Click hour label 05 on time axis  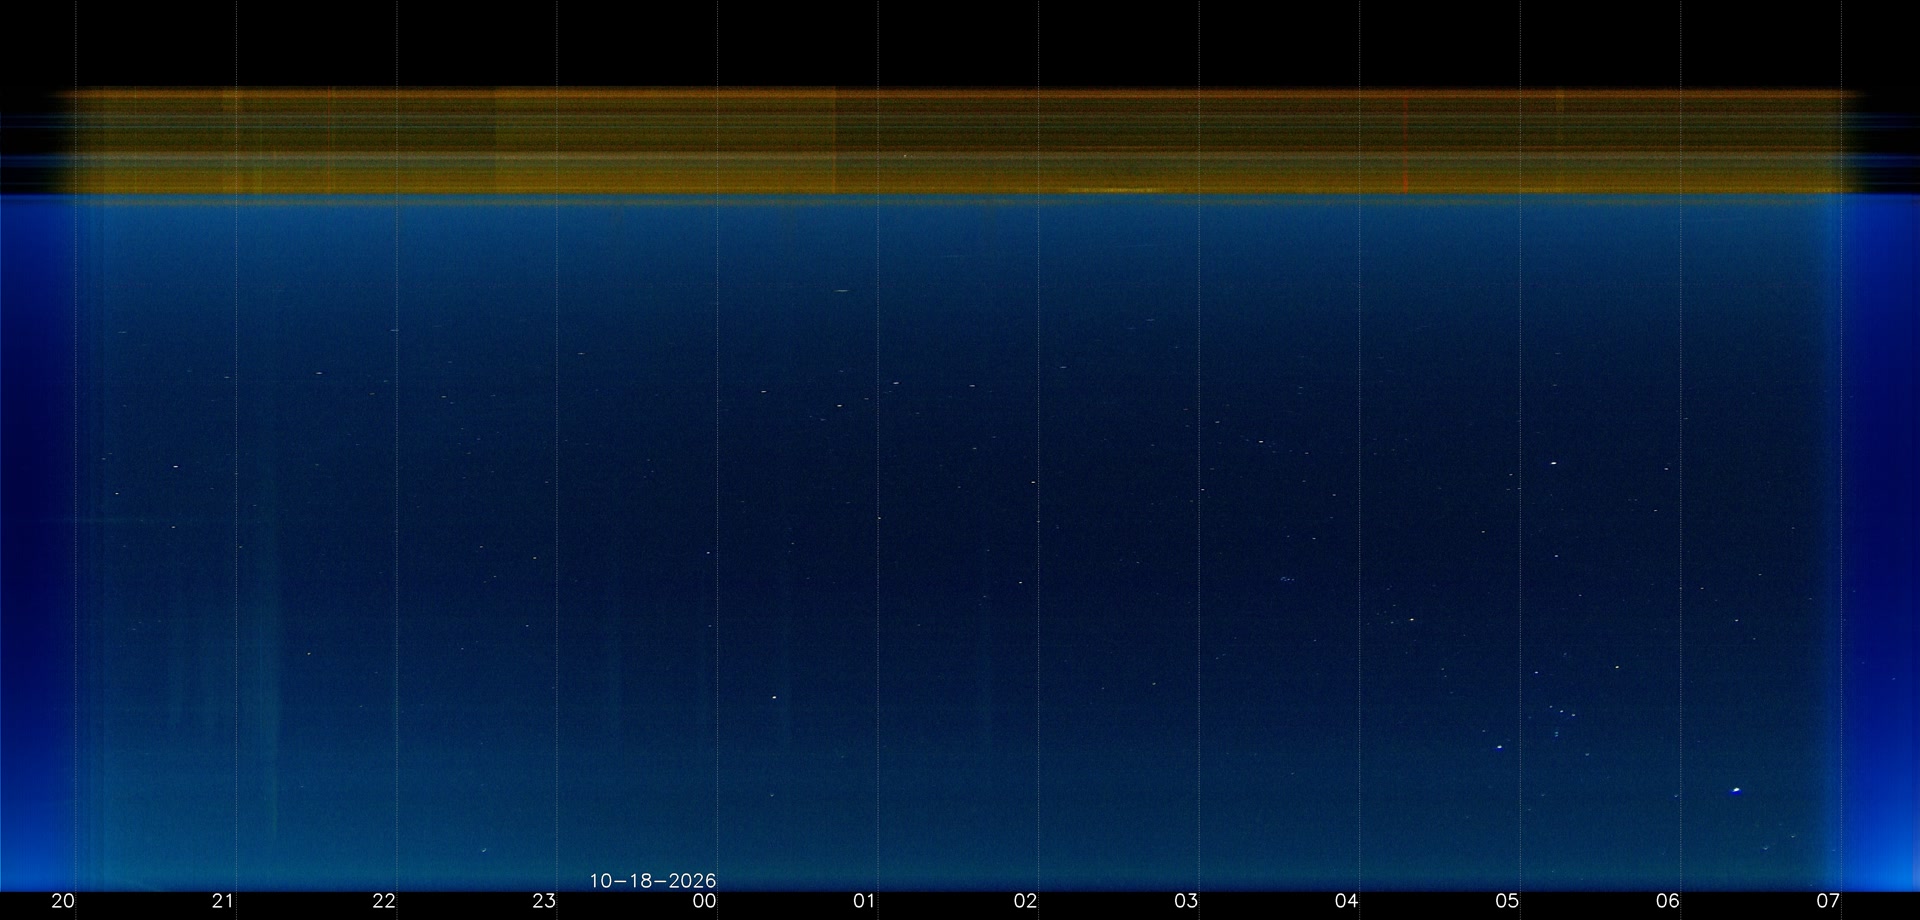coord(1507,901)
